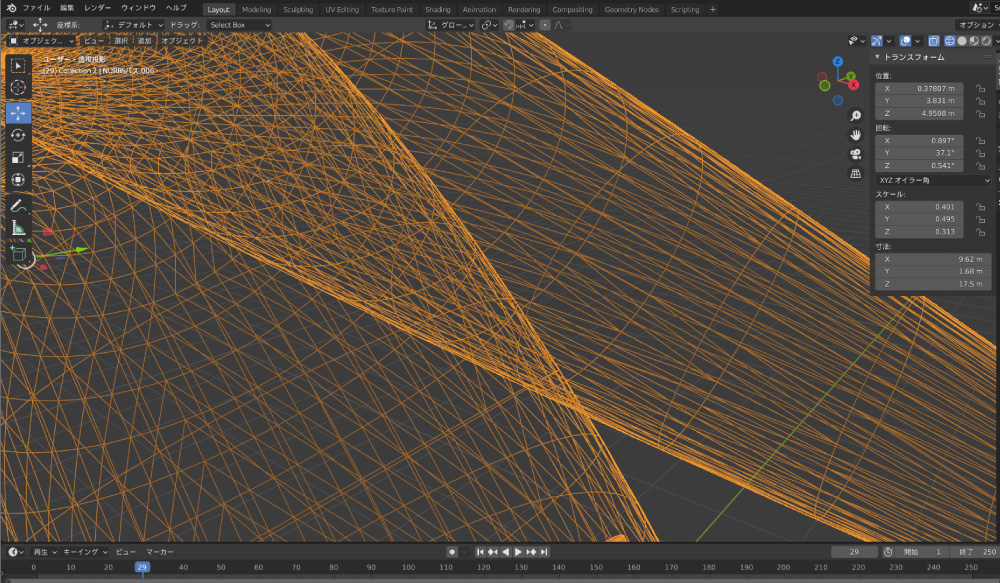Toggle the lock for scale Z
This screenshot has width=1000, height=583.
(x=980, y=232)
